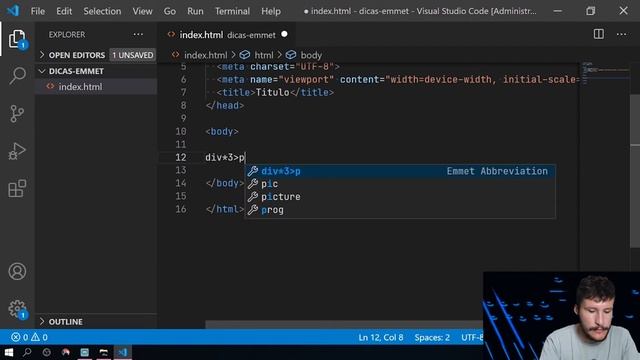Open the File menu
Image resolution: width=640 pixels, height=360 pixels.
click(38, 11)
